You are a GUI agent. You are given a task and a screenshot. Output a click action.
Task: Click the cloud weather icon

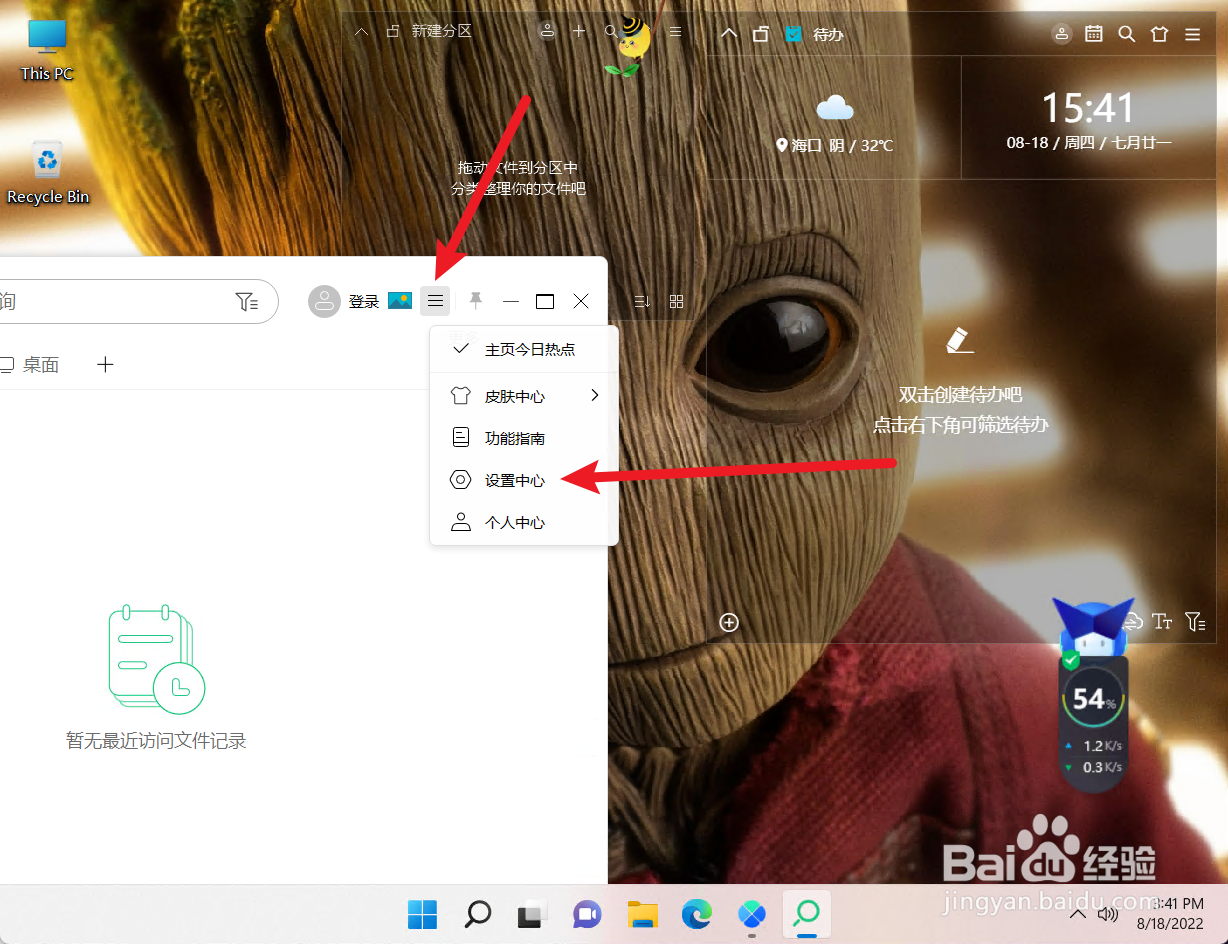click(x=834, y=107)
